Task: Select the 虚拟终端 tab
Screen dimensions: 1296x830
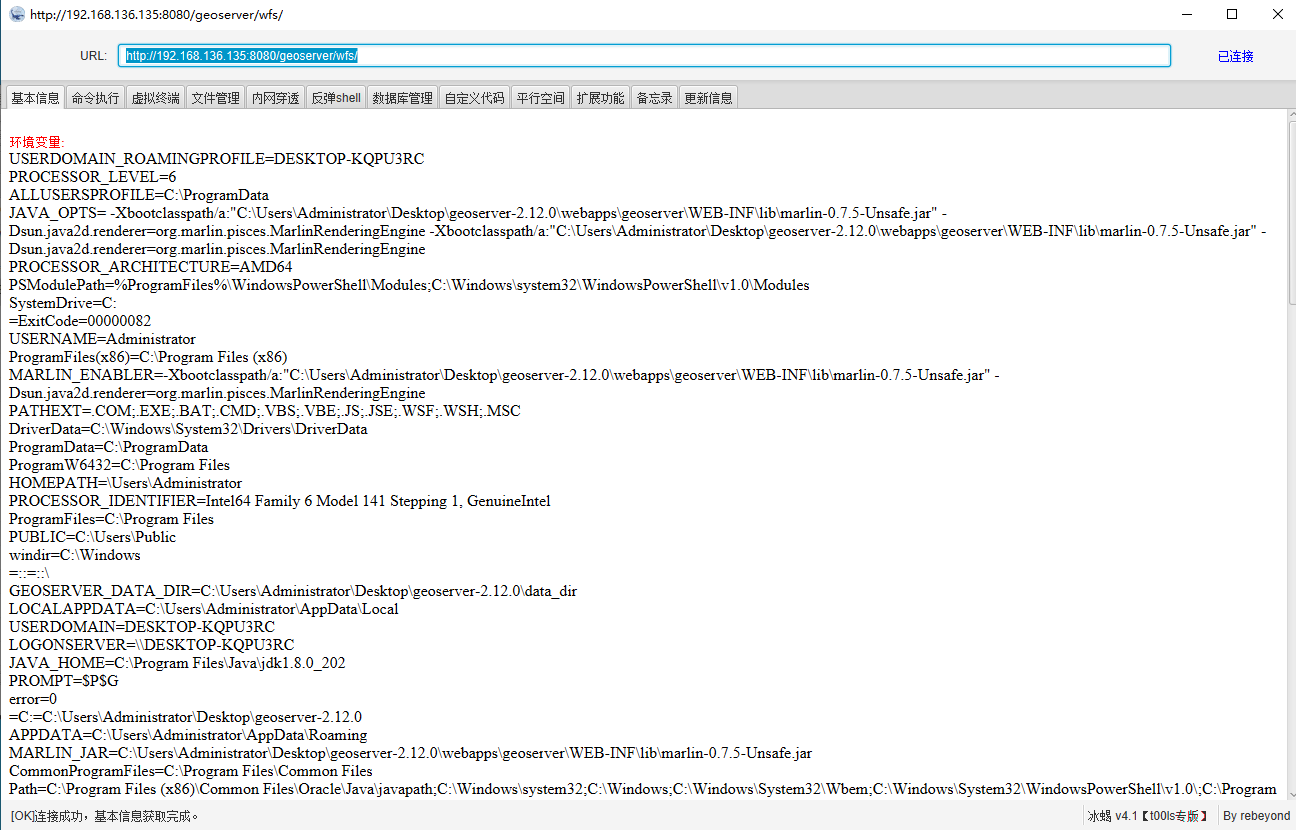Action: point(156,98)
